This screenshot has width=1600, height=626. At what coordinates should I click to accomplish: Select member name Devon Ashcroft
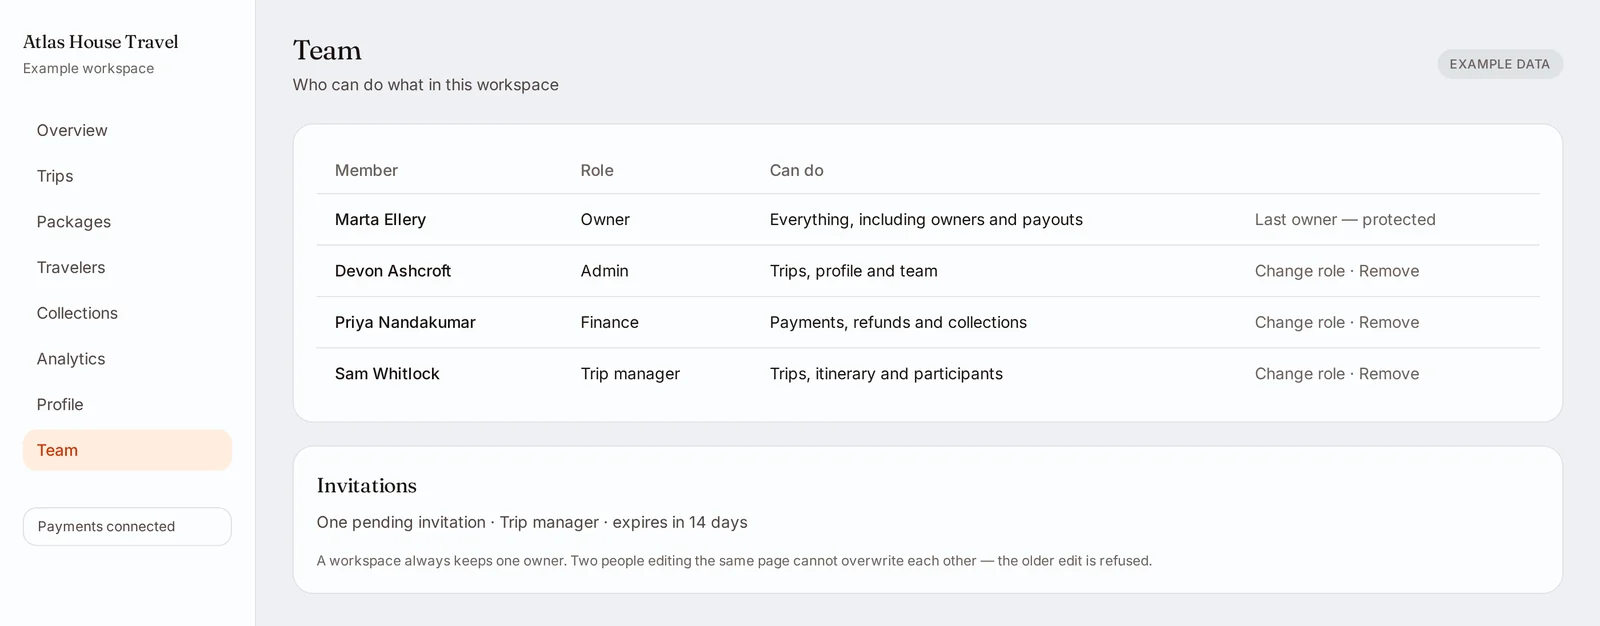coord(393,271)
